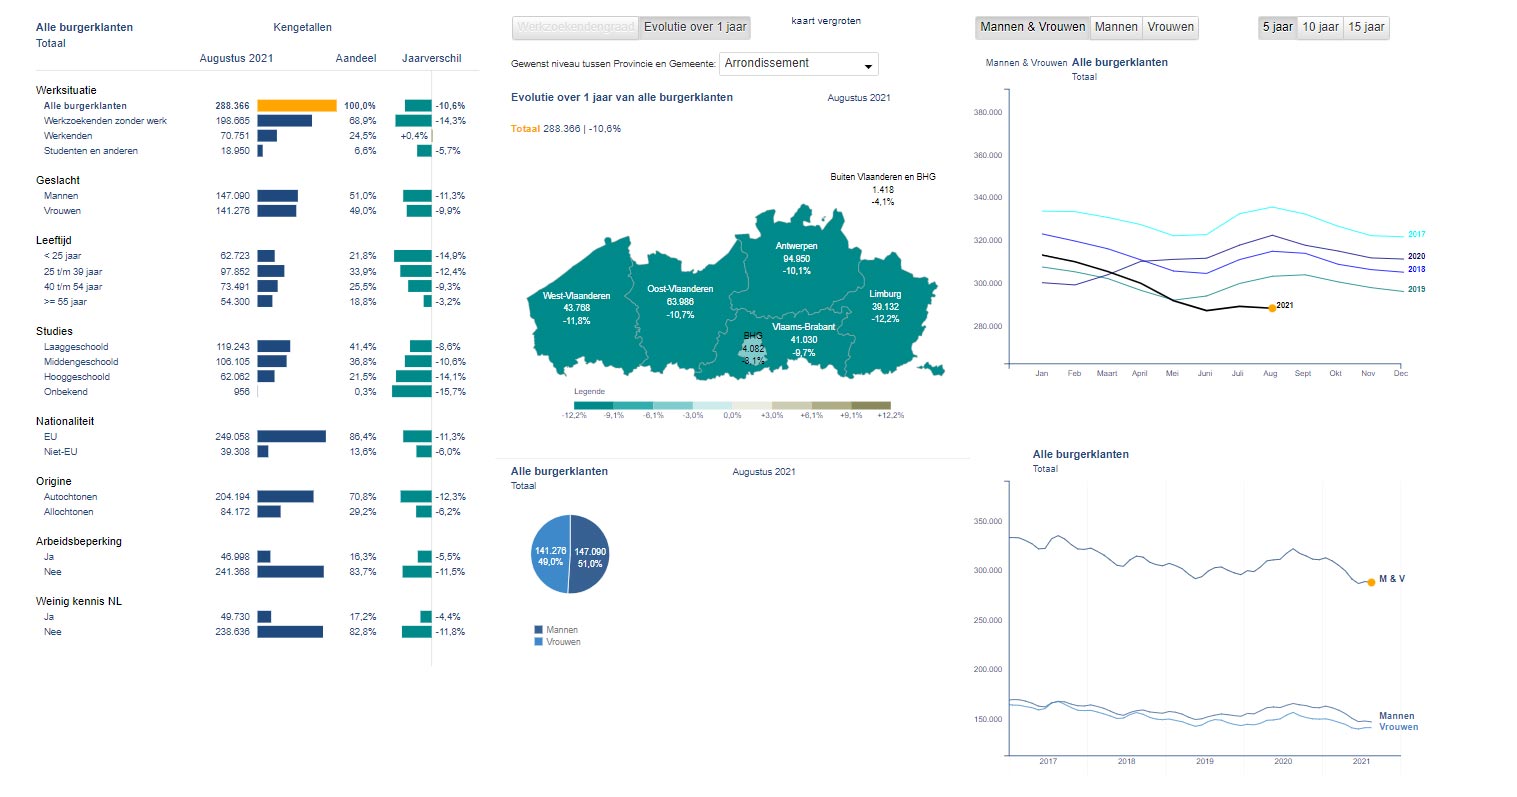Click the orange Alle burgerklanten bar
The image size is (1517, 797).
point(296,106)
